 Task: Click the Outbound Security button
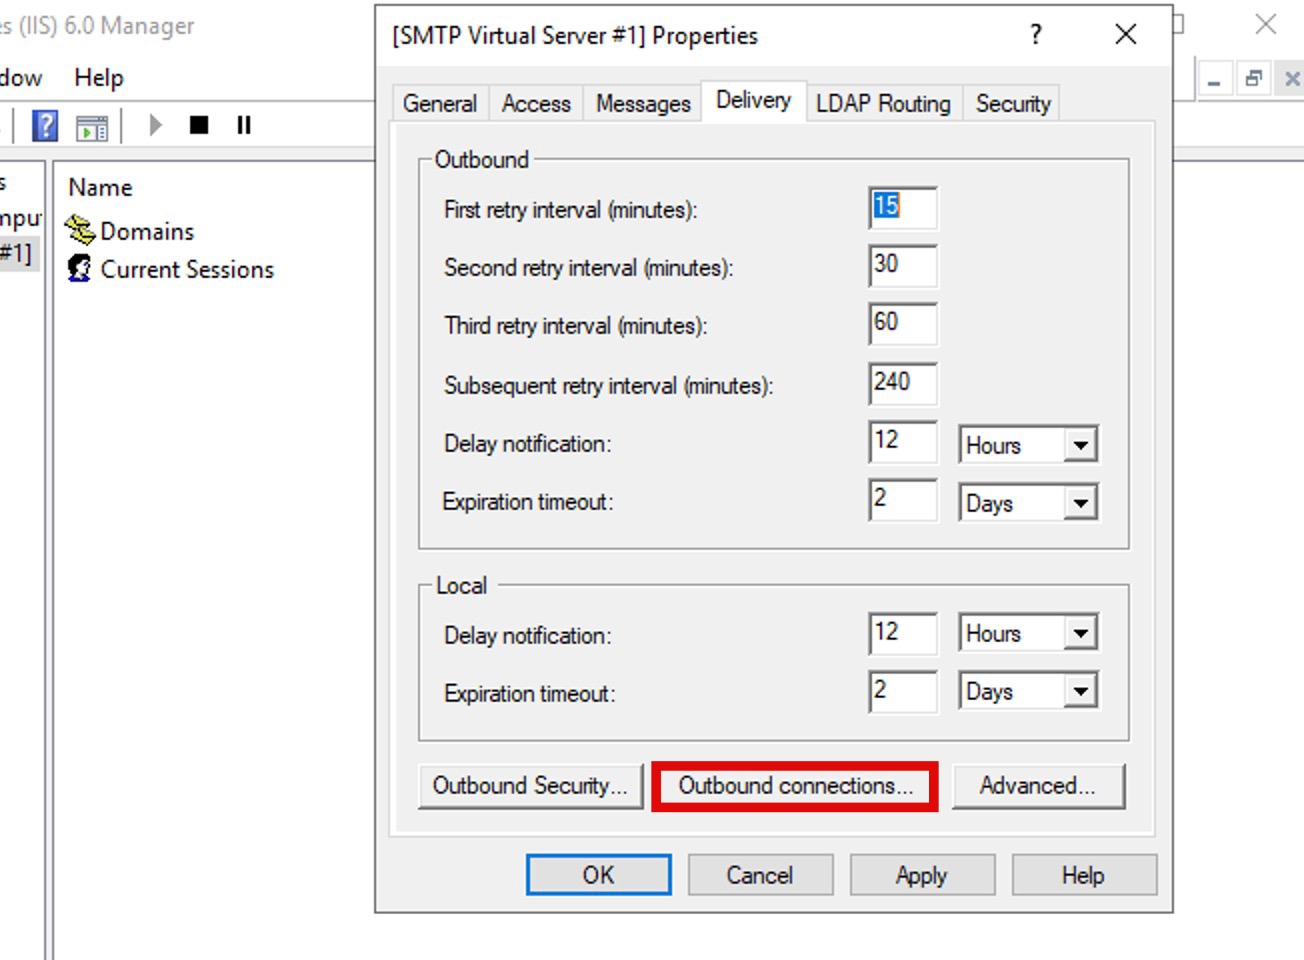530,786
